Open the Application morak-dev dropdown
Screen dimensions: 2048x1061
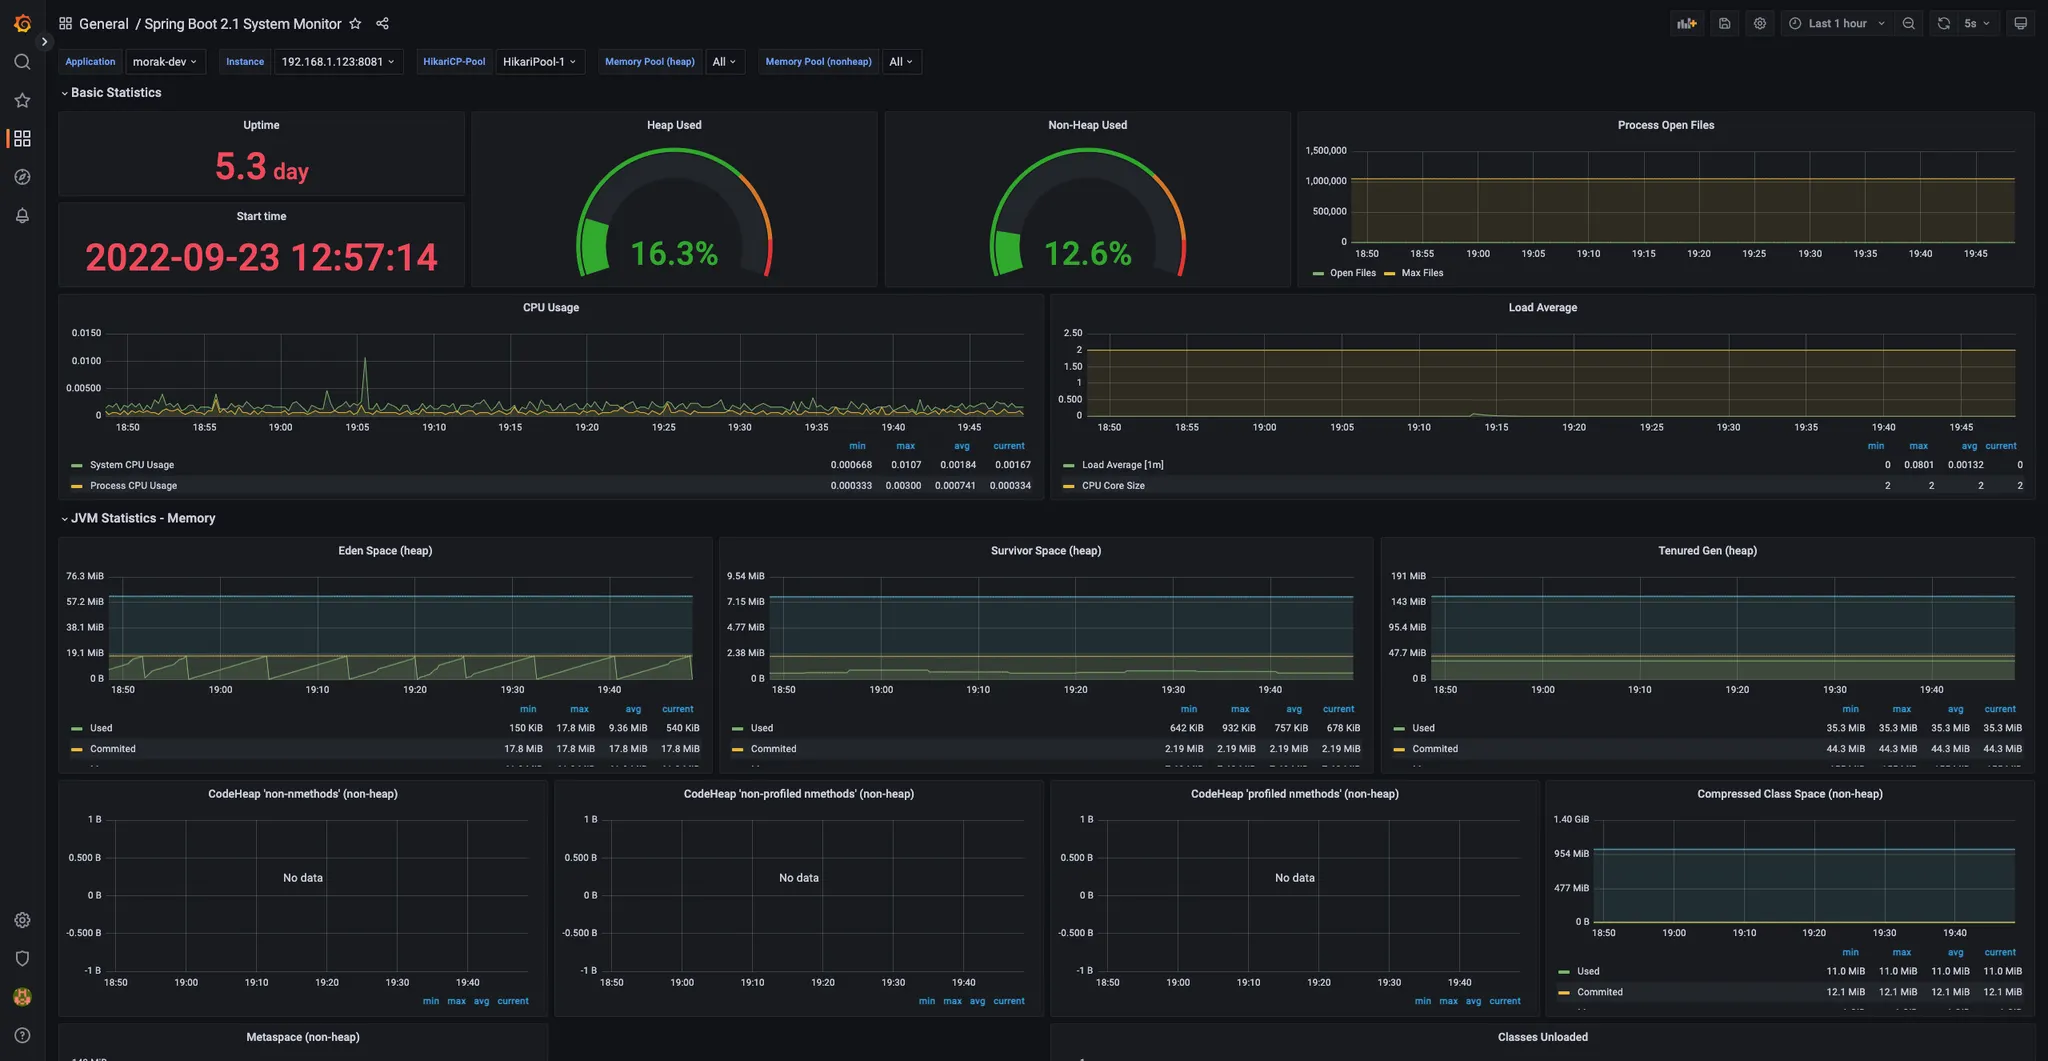tap(165, 62)
